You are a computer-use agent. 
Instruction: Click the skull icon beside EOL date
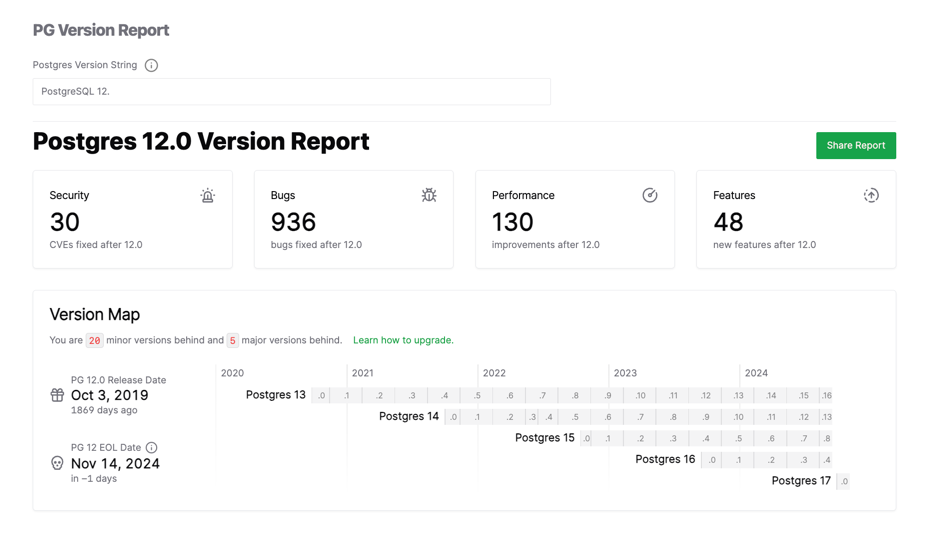57,463
